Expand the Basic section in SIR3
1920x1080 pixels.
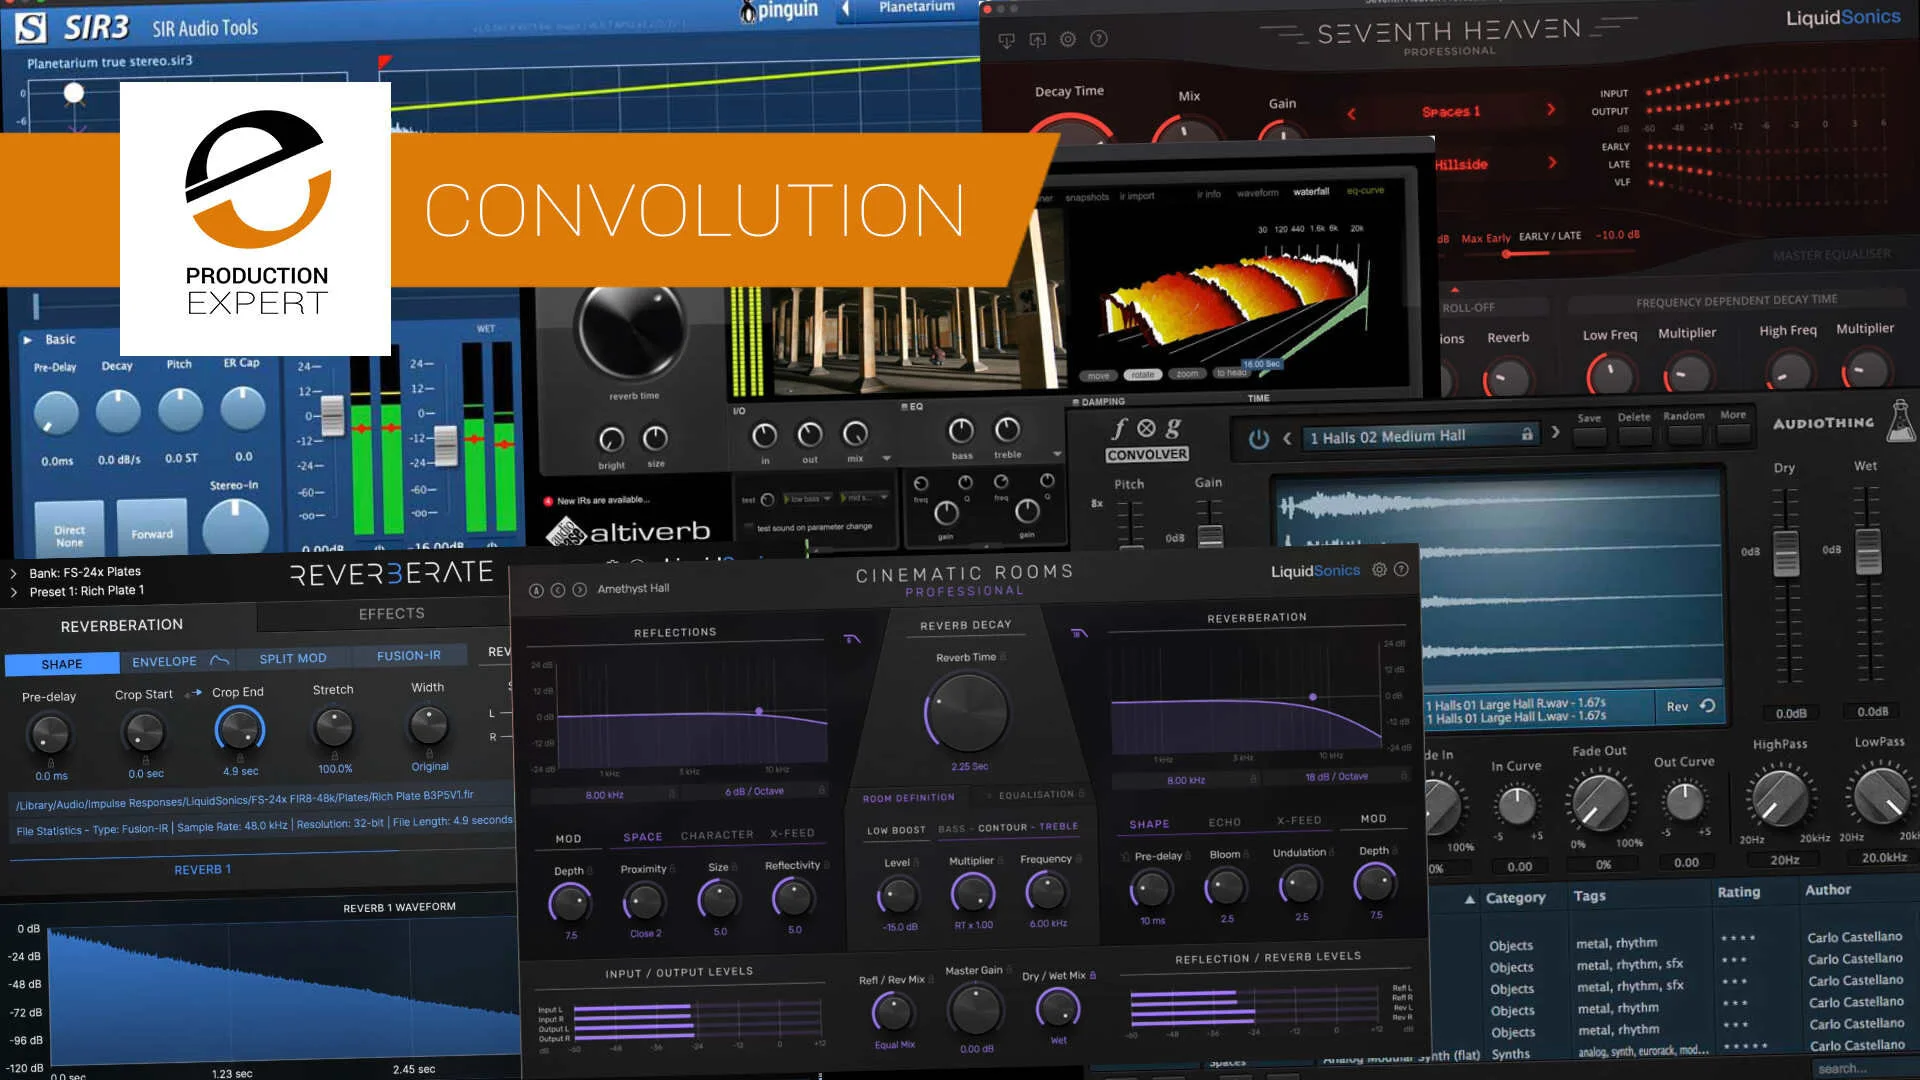(28, 340)
